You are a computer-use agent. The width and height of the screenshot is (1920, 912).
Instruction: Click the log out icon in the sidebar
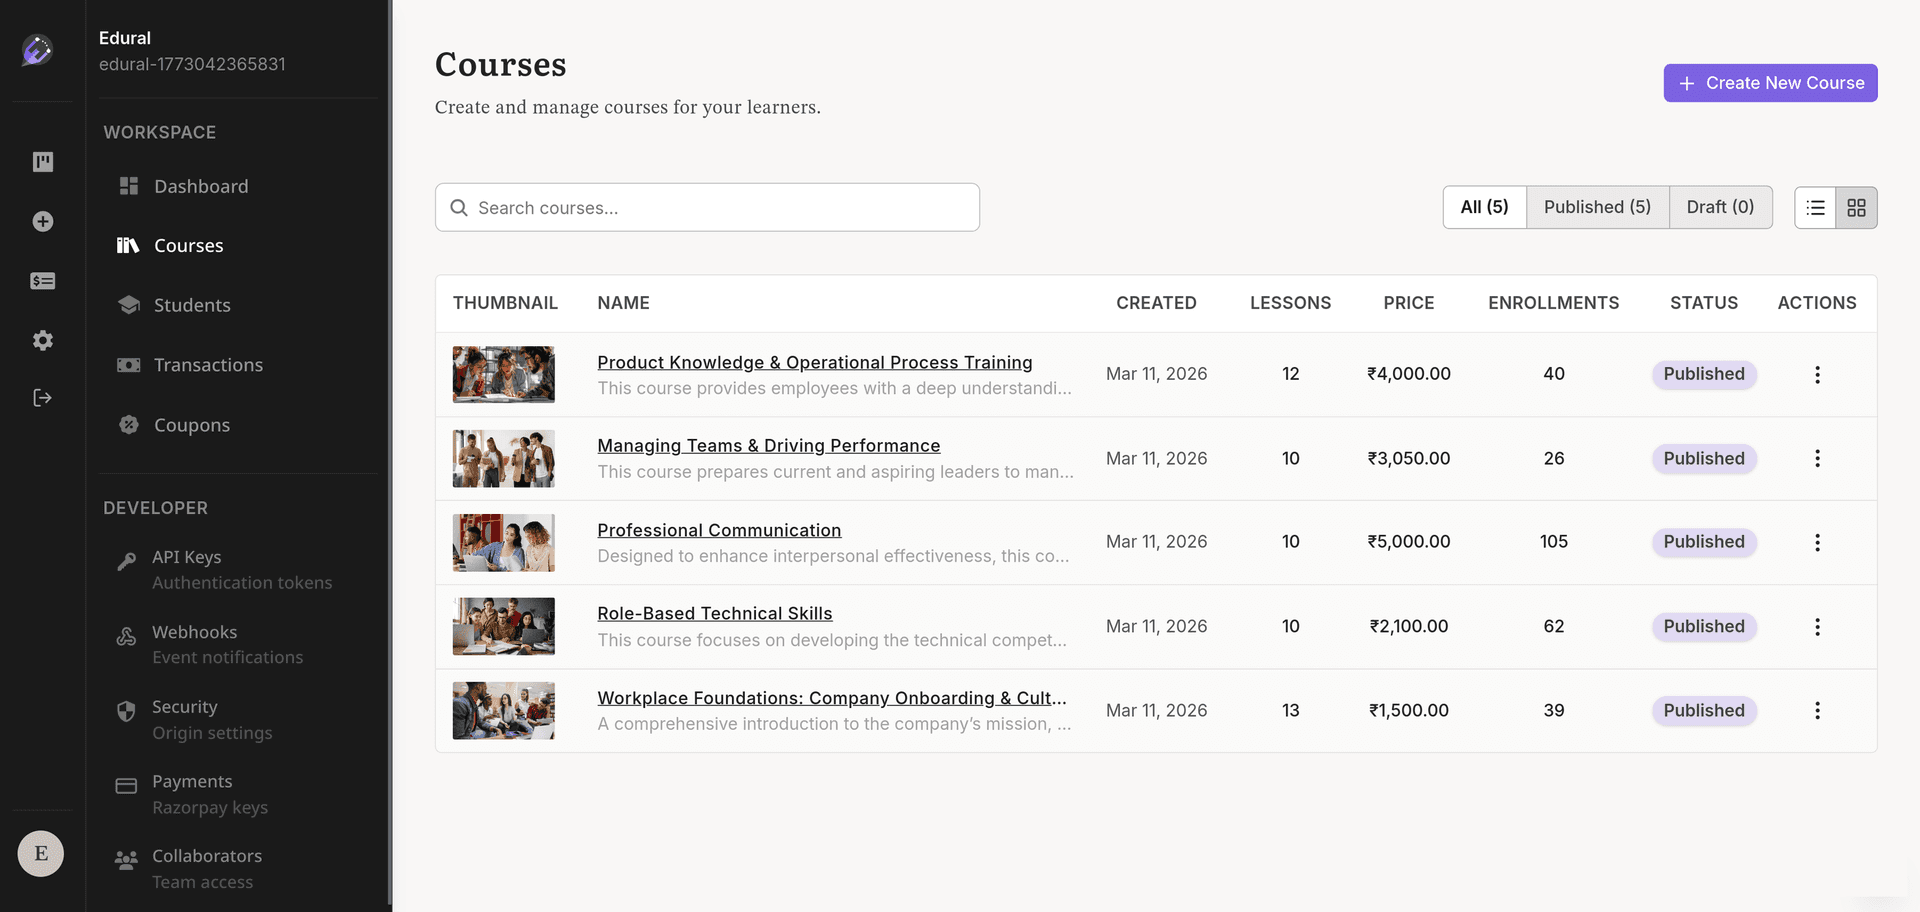pyautogui.click(x=42, y=397)
